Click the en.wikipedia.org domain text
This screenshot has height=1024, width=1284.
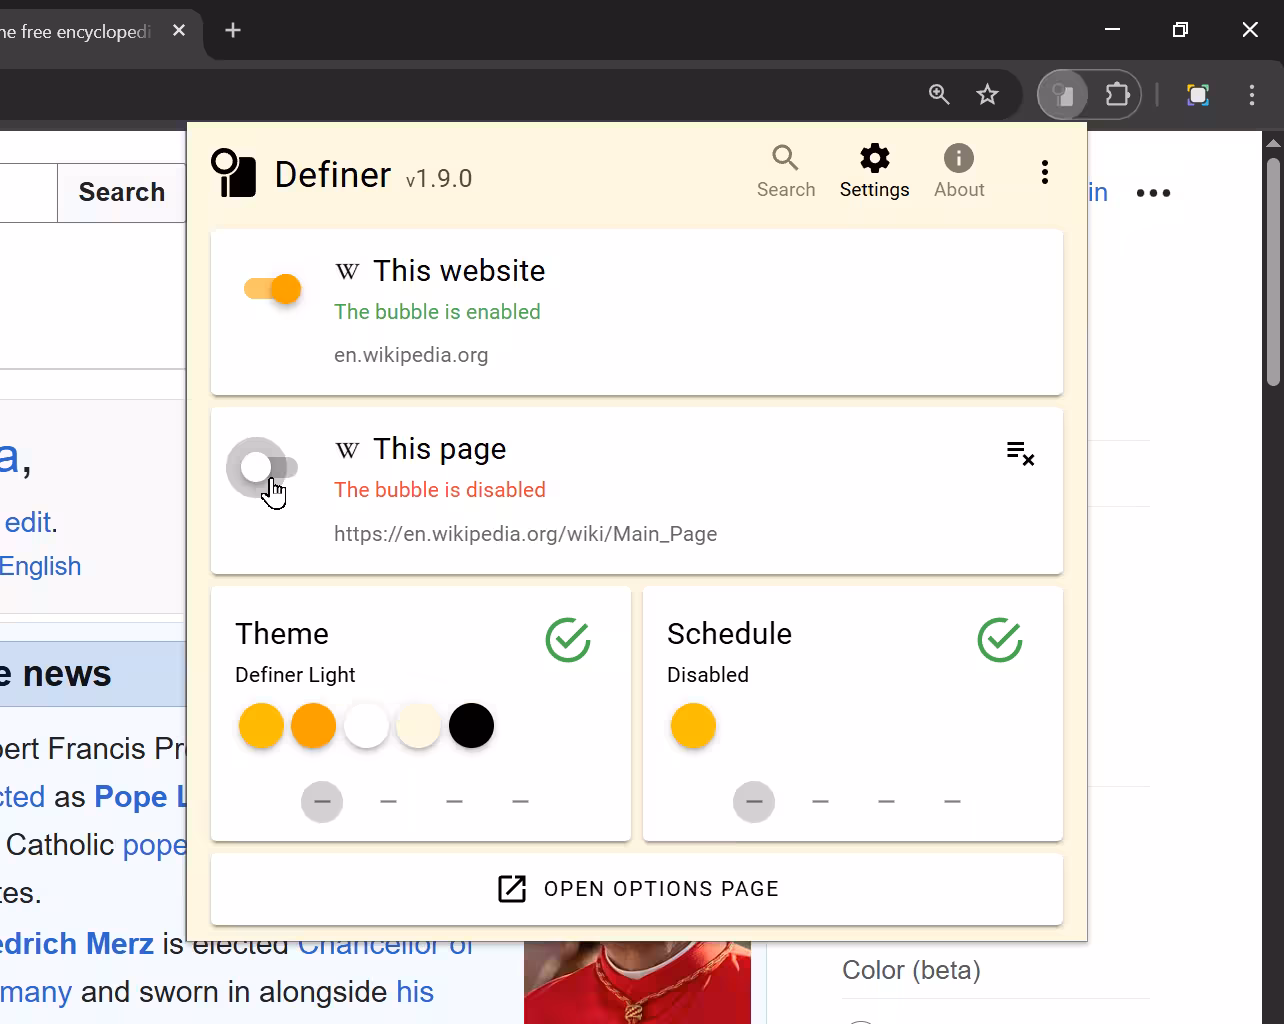[411, 355]
